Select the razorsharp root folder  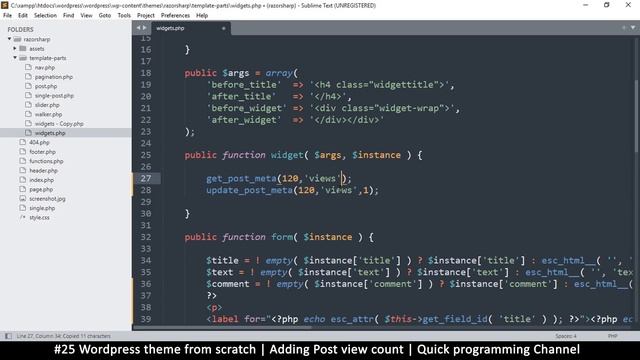[x=37, y=39]
